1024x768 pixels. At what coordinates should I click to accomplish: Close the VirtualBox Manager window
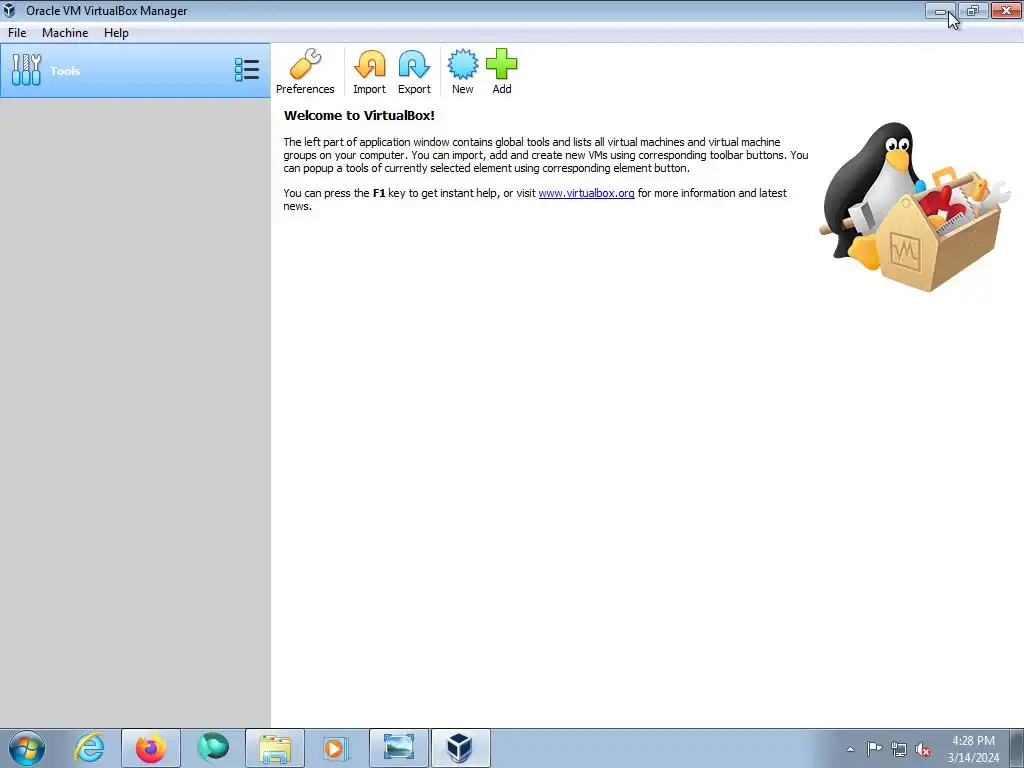[1006, 10]
